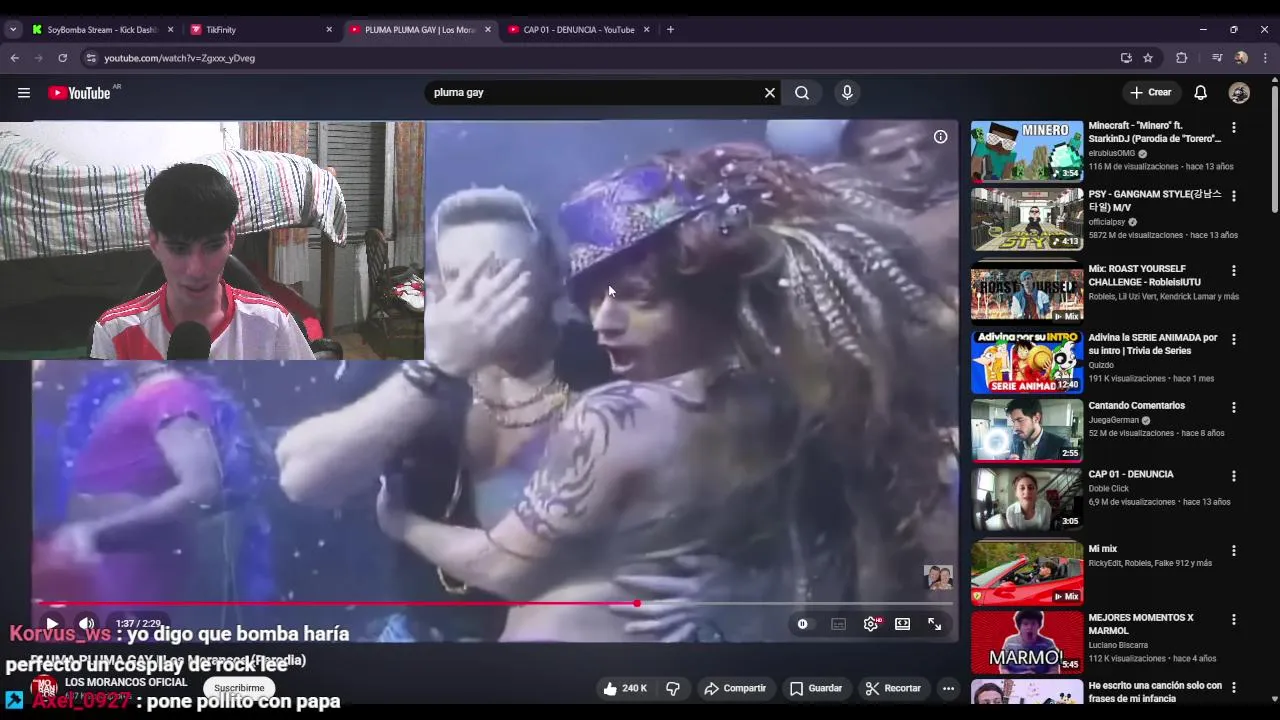1280x720 pixels.
Task: Go to YouTube home via the logo
Action: 80,93
